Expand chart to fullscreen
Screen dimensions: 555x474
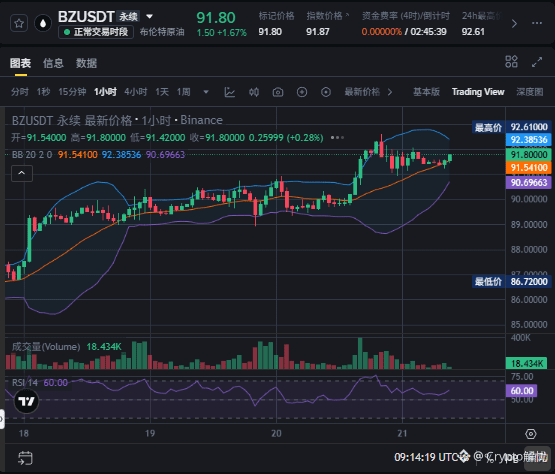click(x=537, y=62)
